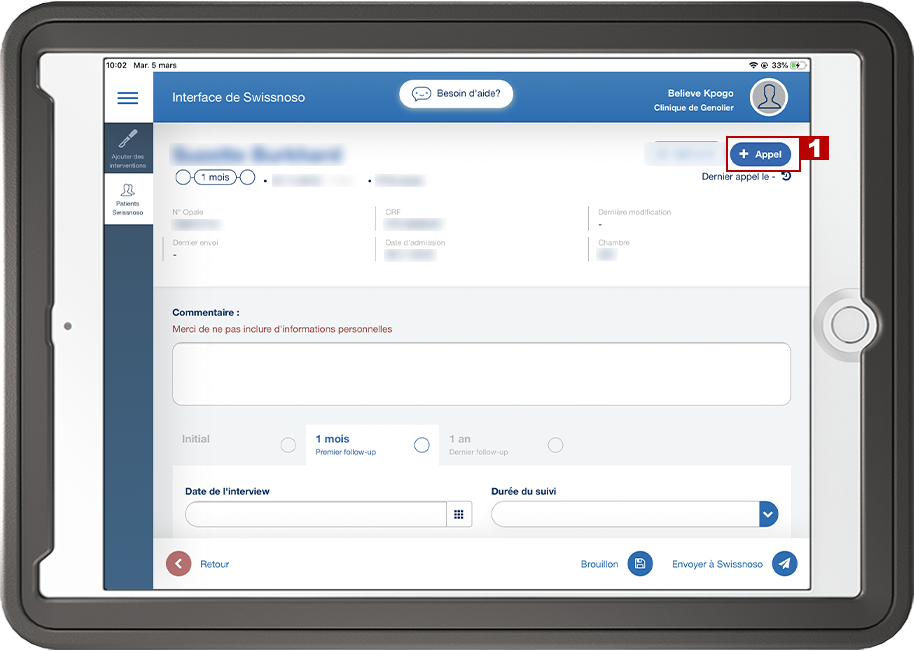Image resolution: width=914 pixels, height=651 pixels.
Task: Open the hamburger navigation menu
Action: [128, 98]
